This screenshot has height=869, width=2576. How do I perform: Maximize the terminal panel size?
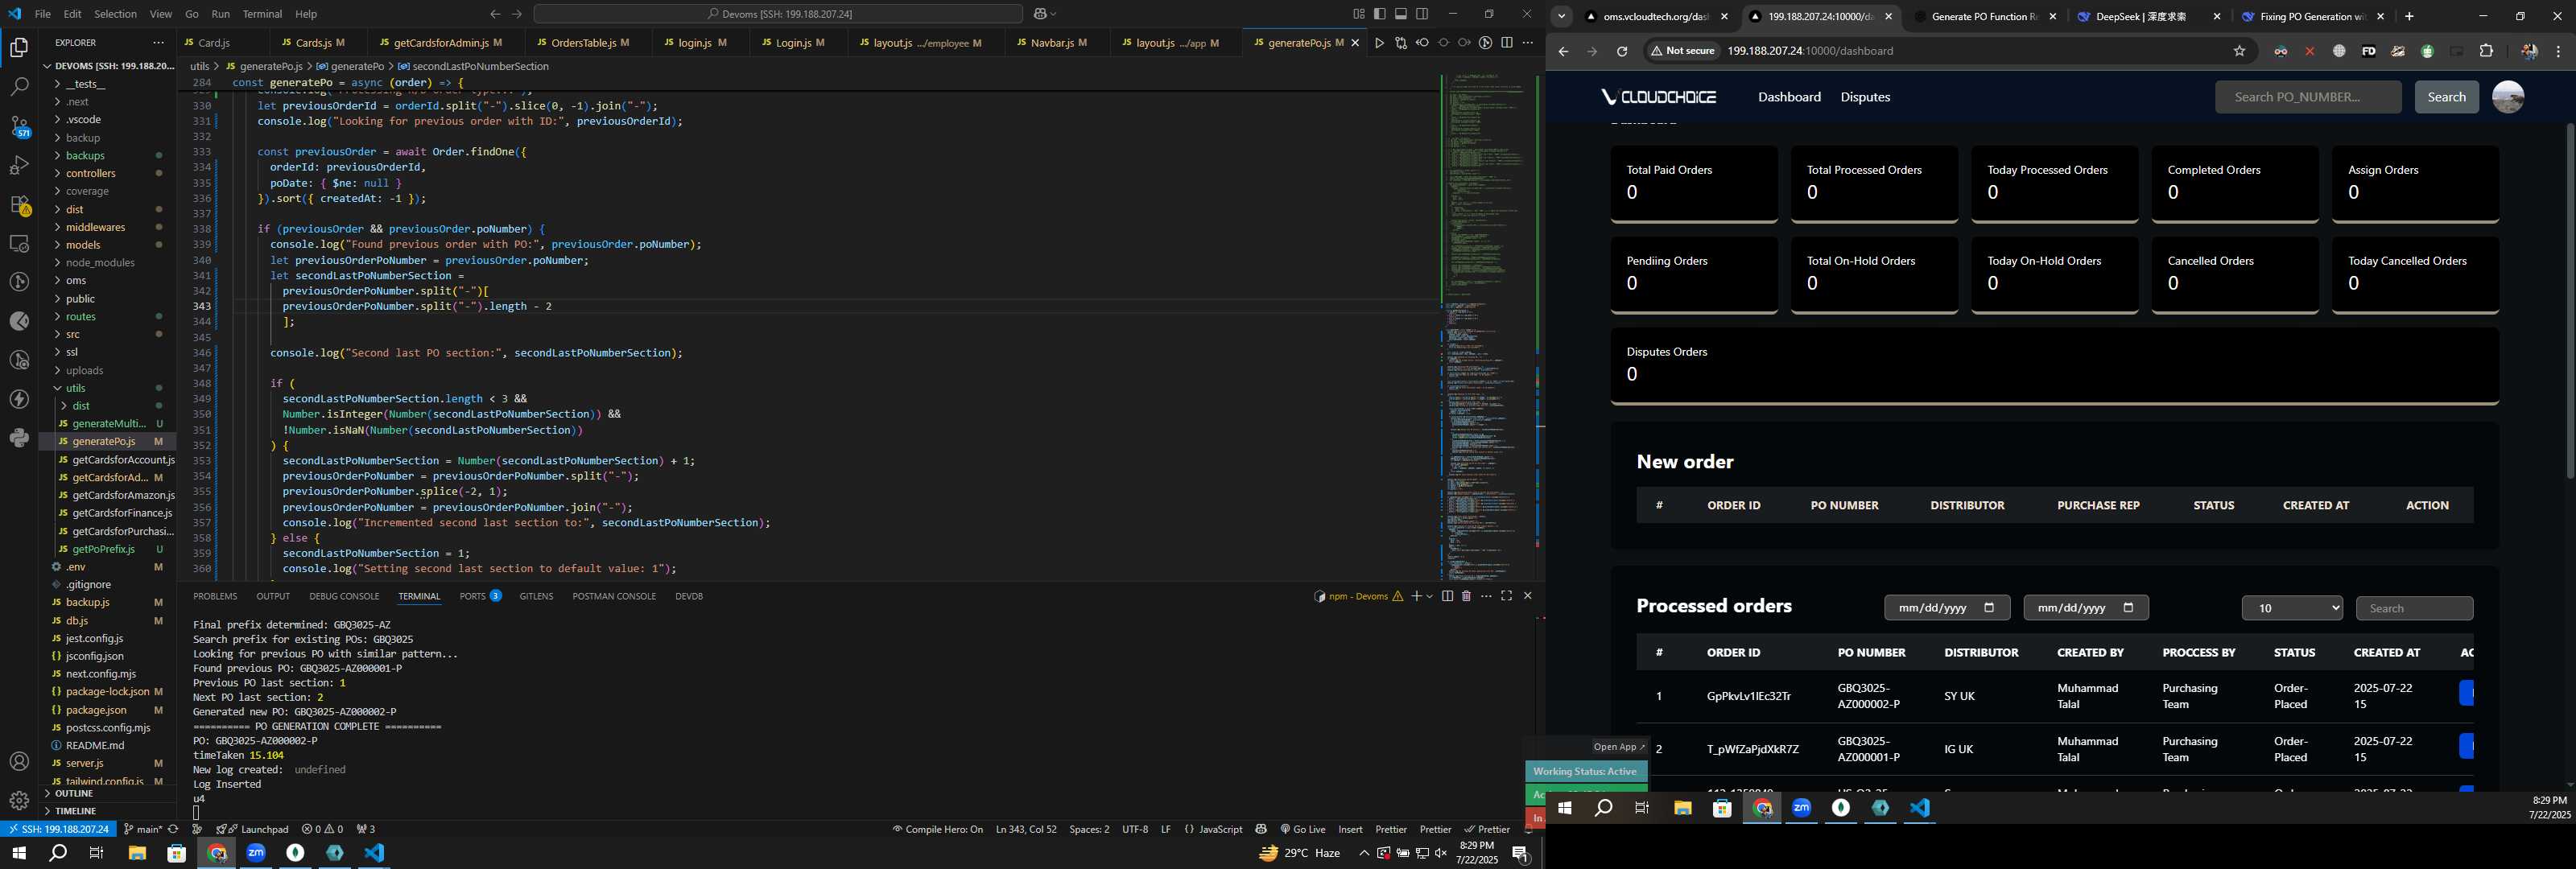click(x=1506, y=596)
